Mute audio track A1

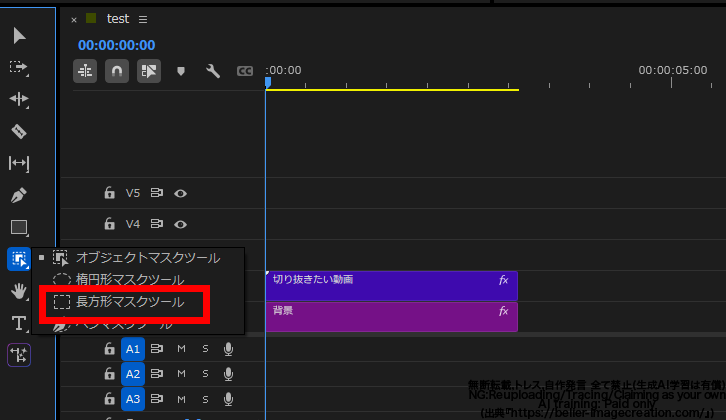pyautogui.click(x=182, y=349)
